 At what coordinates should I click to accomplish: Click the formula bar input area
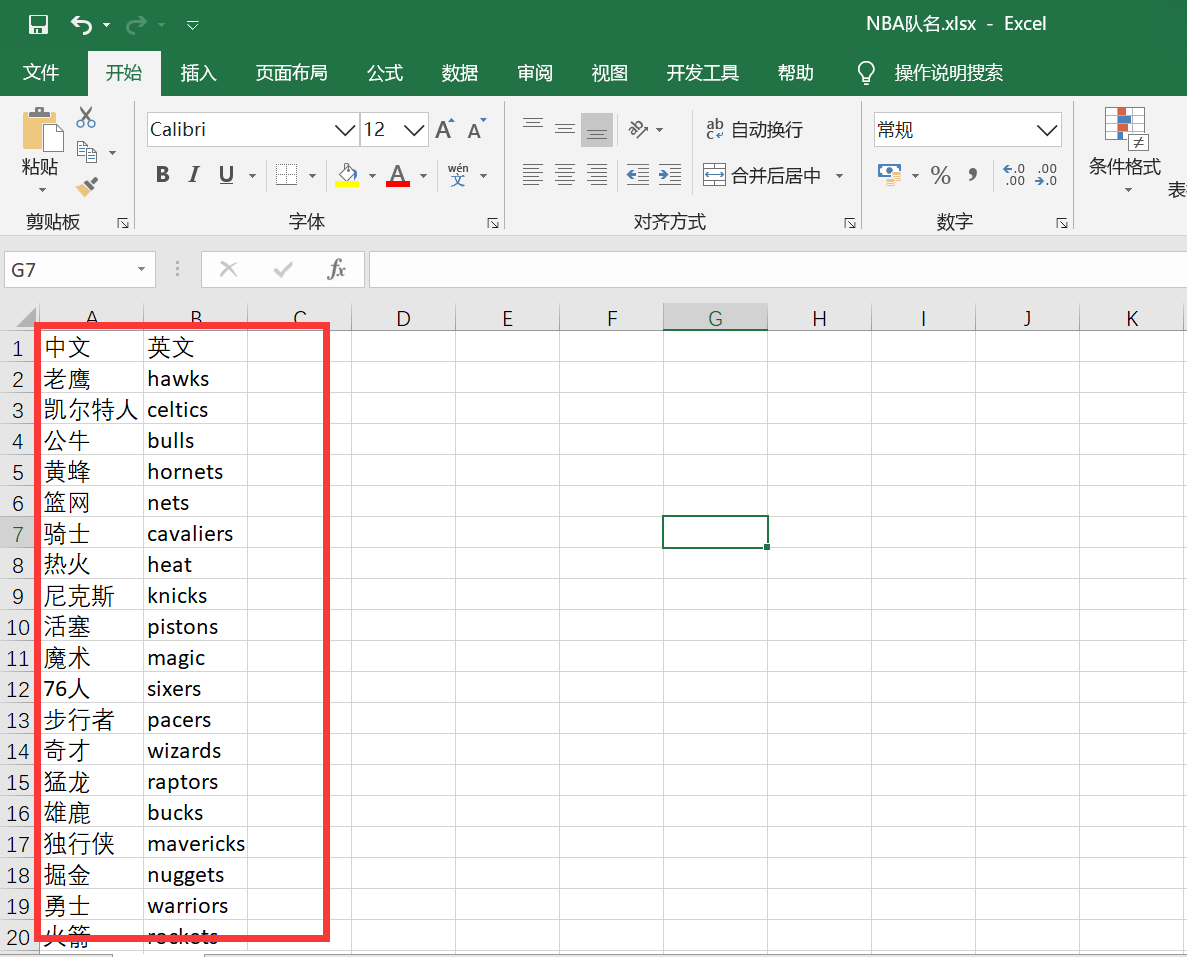[x=777, y=270]
